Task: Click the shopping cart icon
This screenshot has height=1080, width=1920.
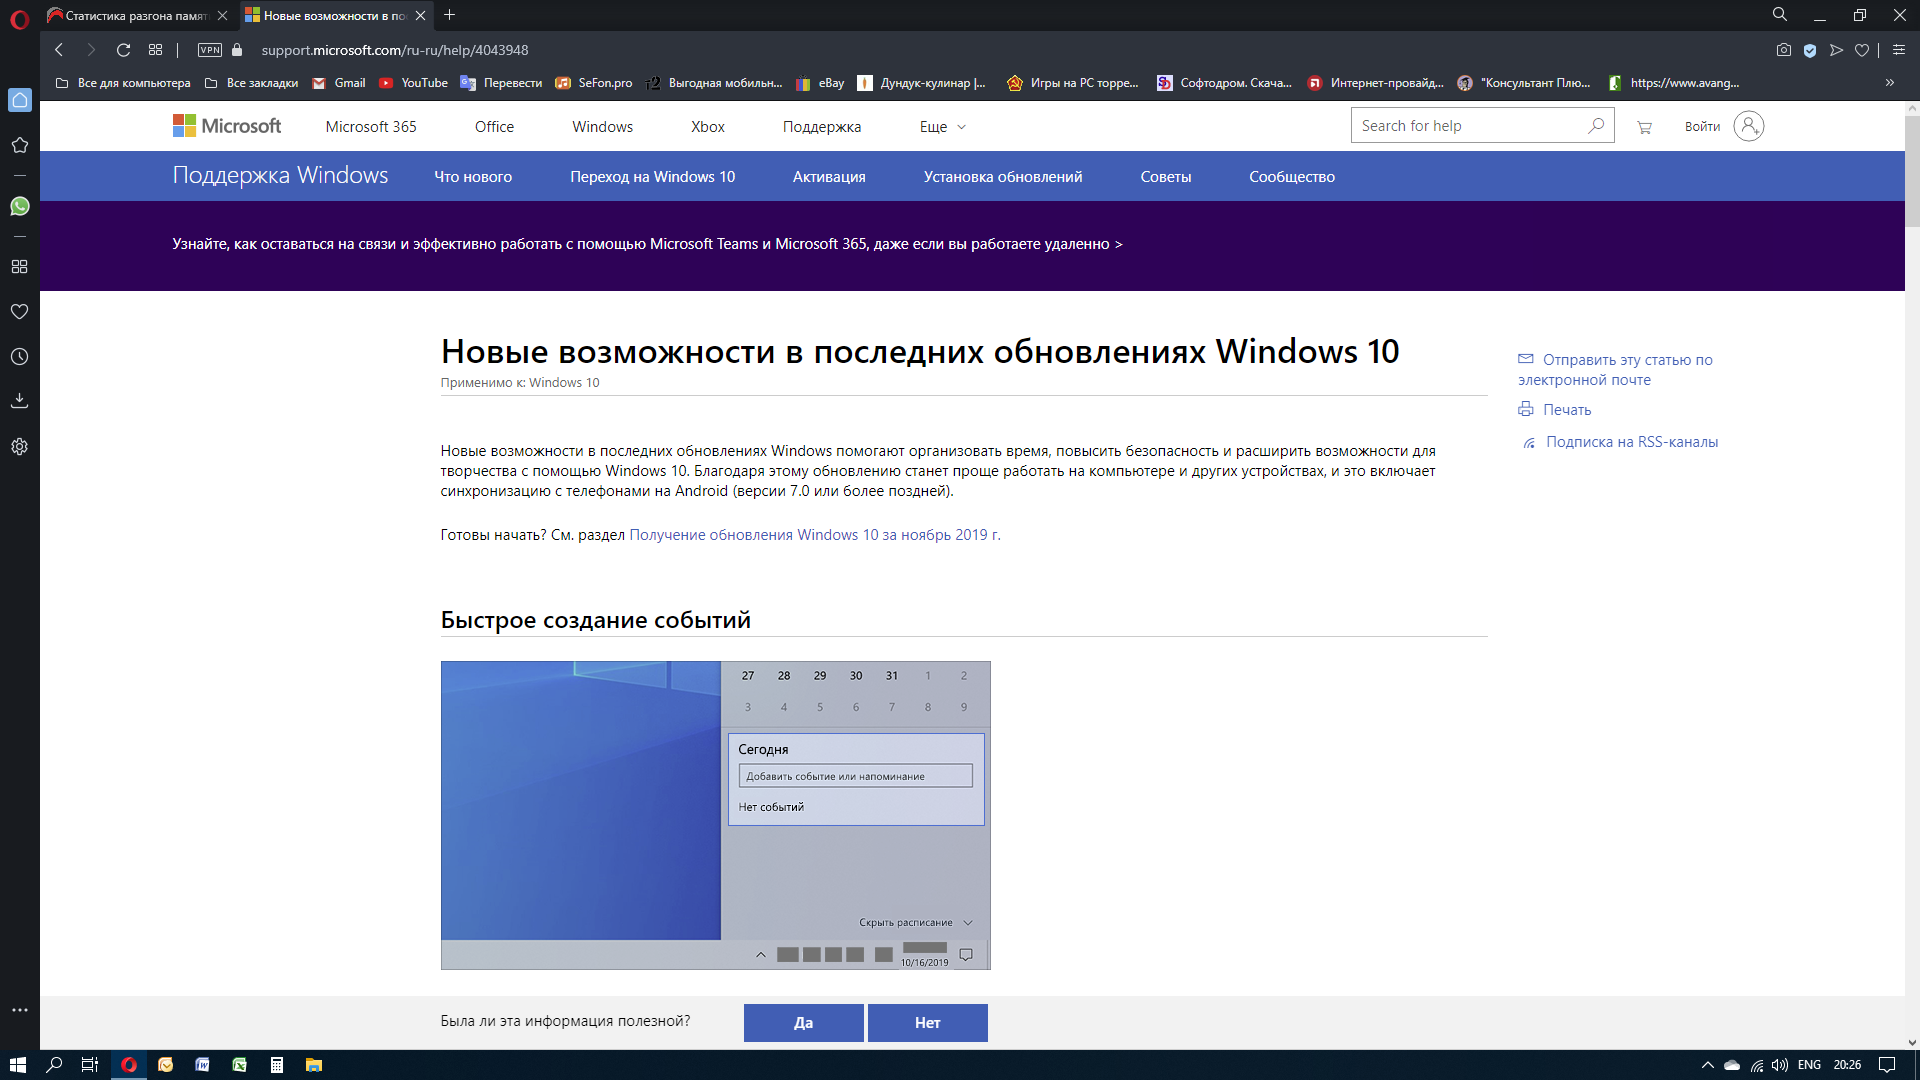Action: point(1644,127)
